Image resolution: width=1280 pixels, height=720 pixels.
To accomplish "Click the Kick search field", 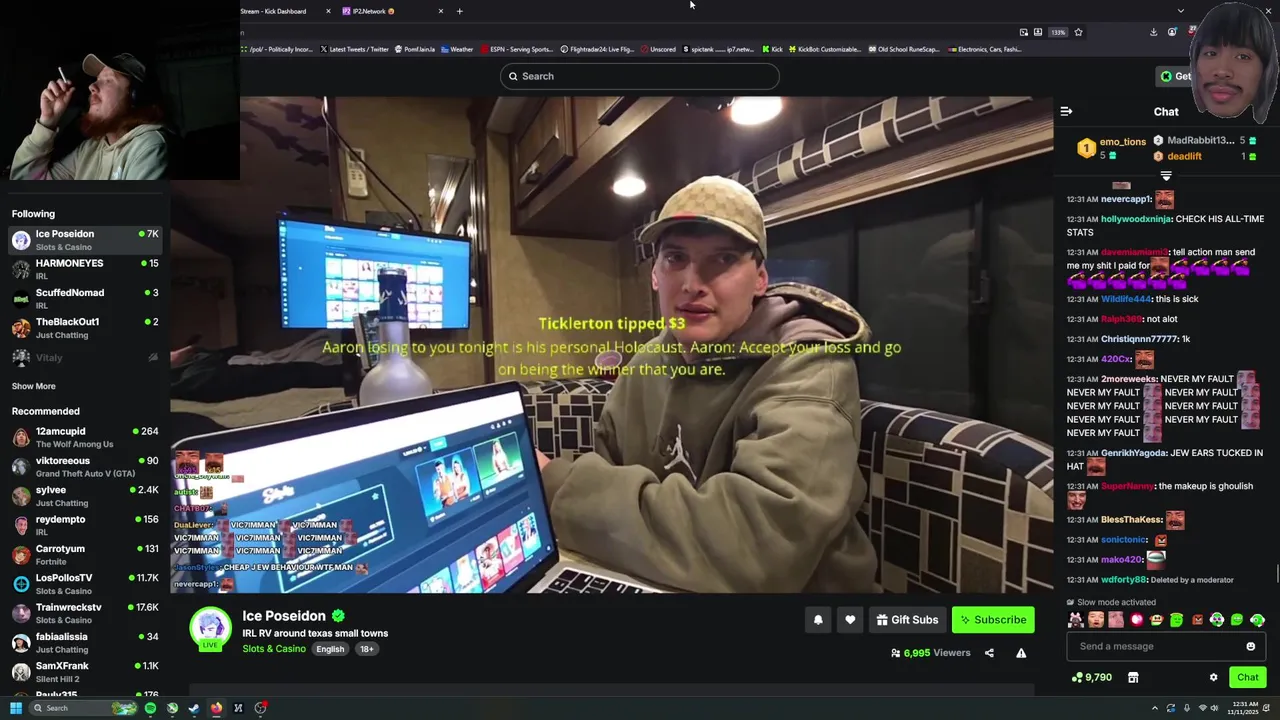I will [x=640, y=76].
